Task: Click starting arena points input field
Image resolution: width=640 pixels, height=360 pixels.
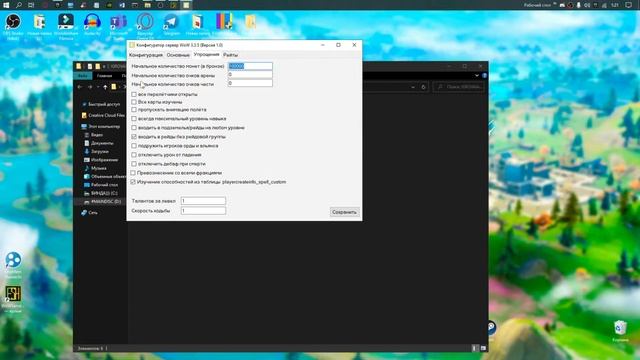Action: coord(250,75)
